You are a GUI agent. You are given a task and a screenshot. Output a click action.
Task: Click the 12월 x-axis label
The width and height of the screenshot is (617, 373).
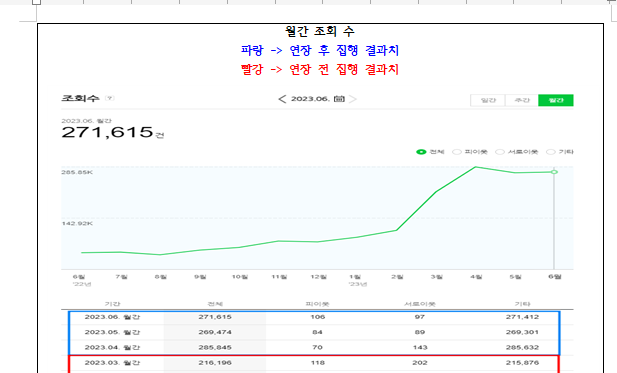click(x=318, y=277)
